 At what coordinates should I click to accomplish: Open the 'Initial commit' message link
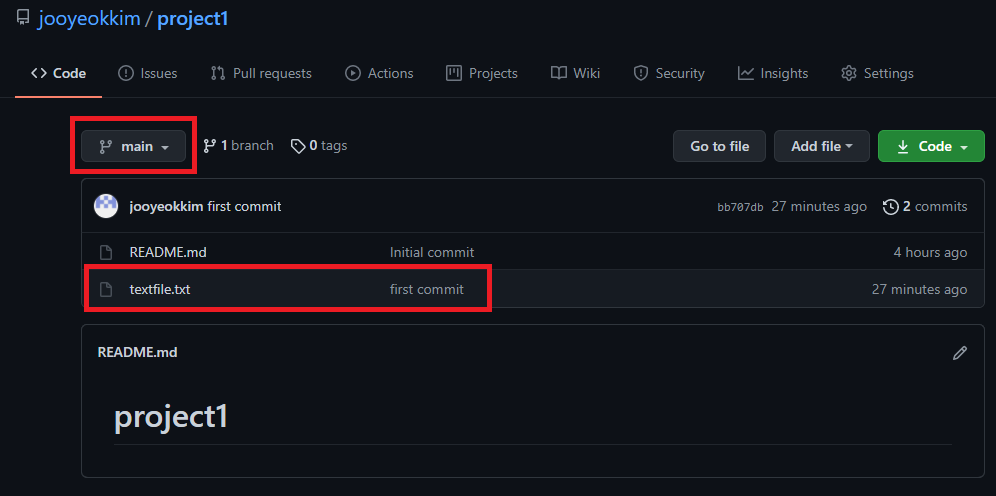click(432, 252)
